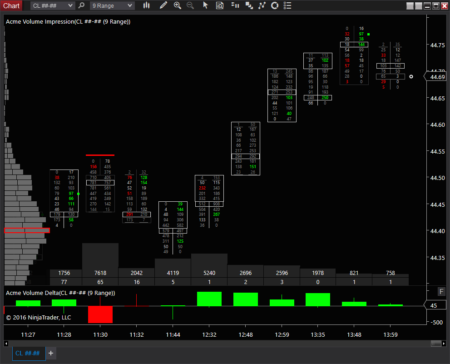Open the bar type chart style icon

tap(146, 5)
